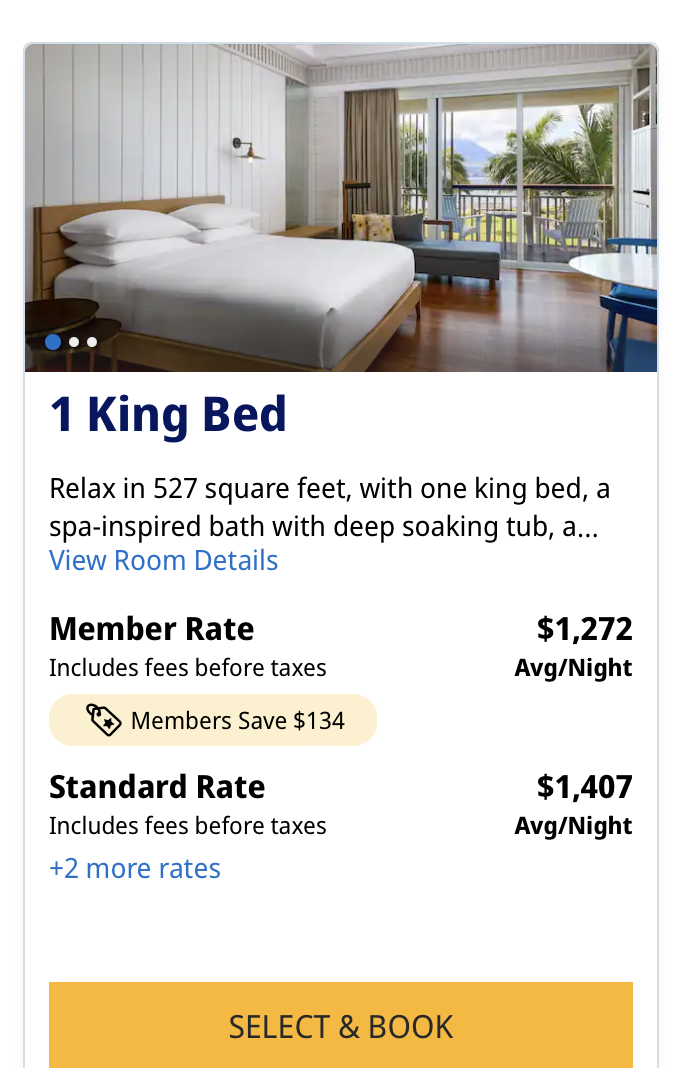The image size is (674, 1068).
Task: Click Avg/Night under the standard price
Action: [573, 826]
